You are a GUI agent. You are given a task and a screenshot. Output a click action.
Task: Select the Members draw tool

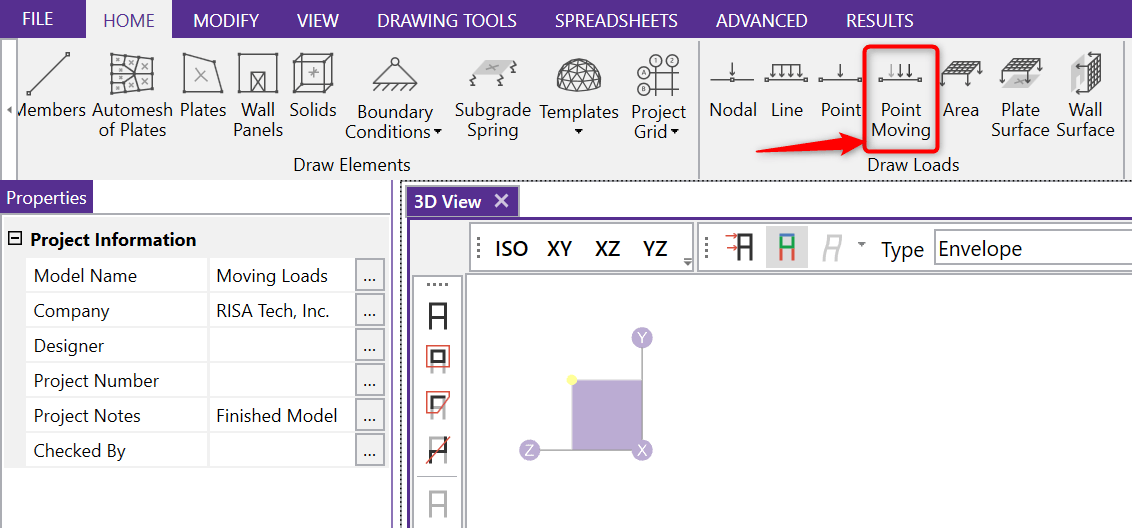[52, 90]
